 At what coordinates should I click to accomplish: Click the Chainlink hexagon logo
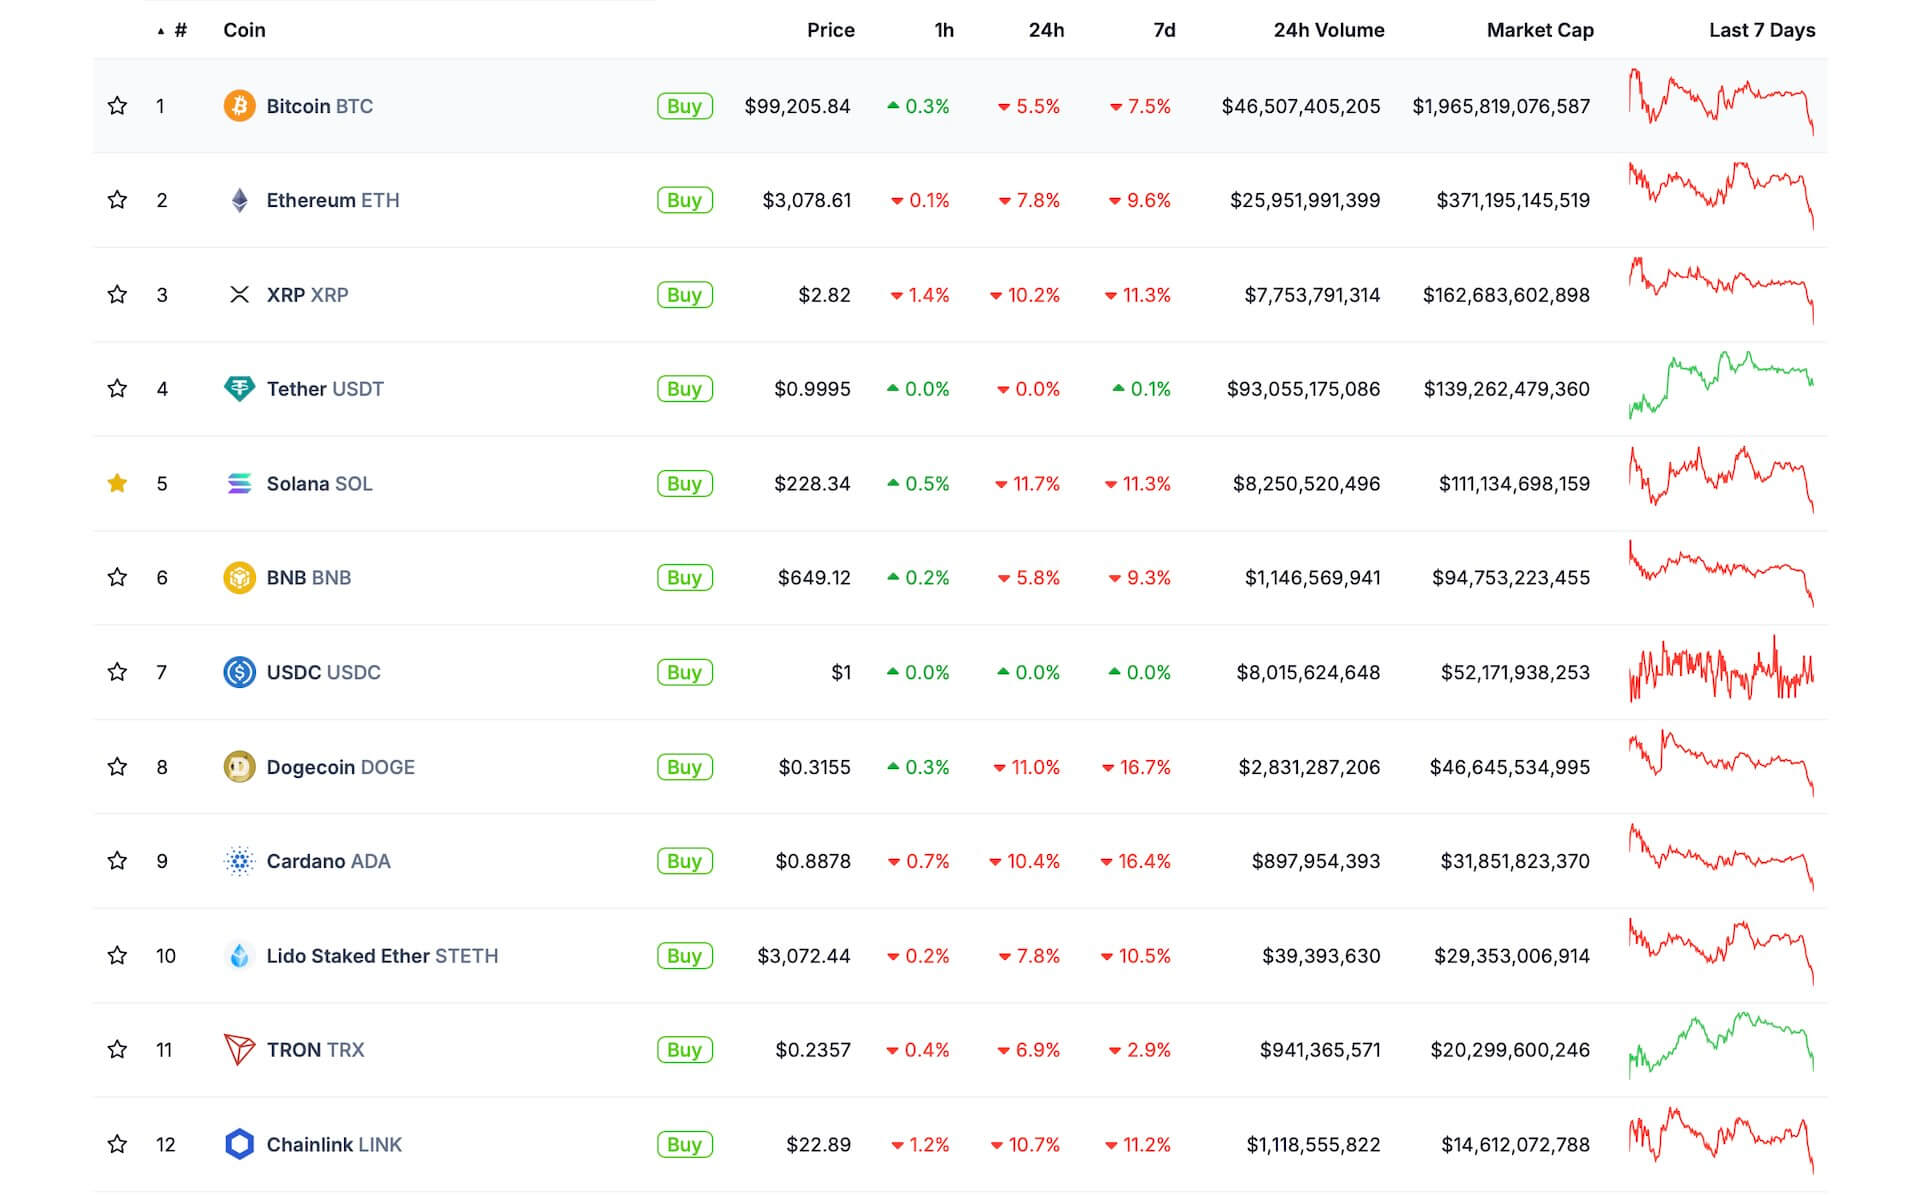239,1144
